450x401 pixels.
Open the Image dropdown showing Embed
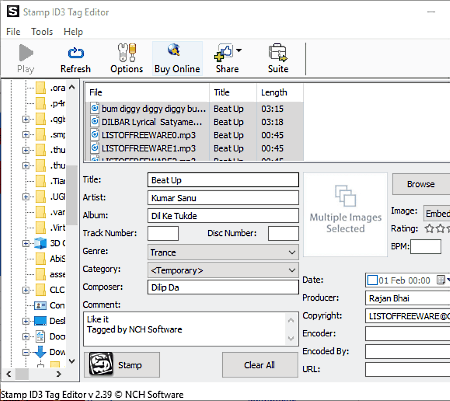(437, 213)
